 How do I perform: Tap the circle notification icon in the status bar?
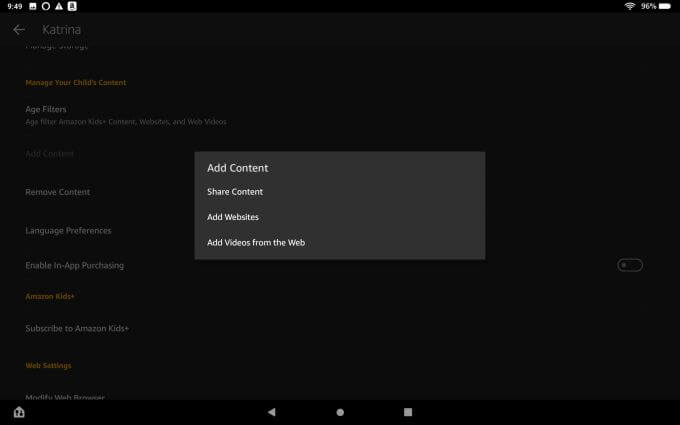click(46, 6)
